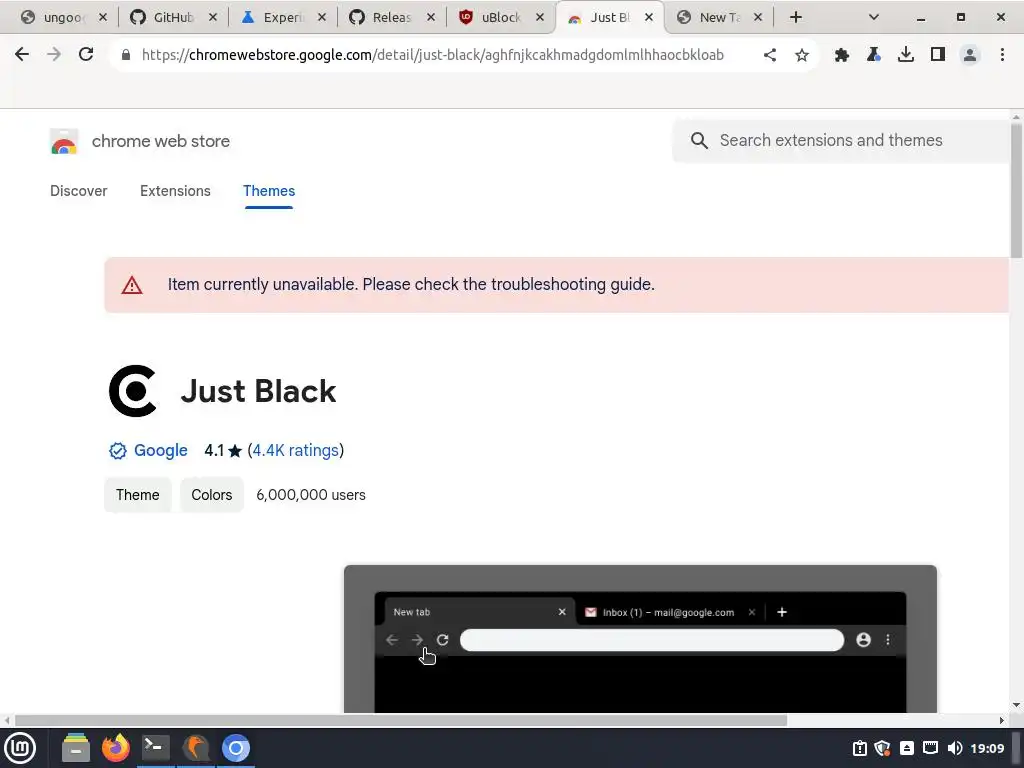Focus the Search extensions and themes field

(x=842, y=140)
